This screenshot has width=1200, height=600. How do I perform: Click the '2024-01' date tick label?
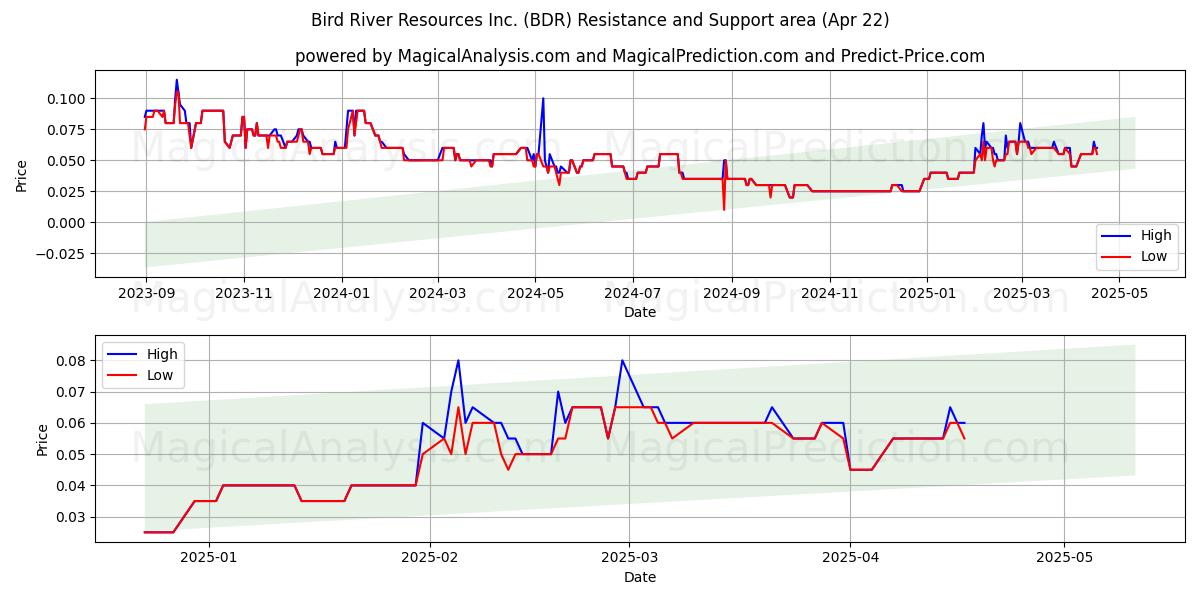point(342,294)
